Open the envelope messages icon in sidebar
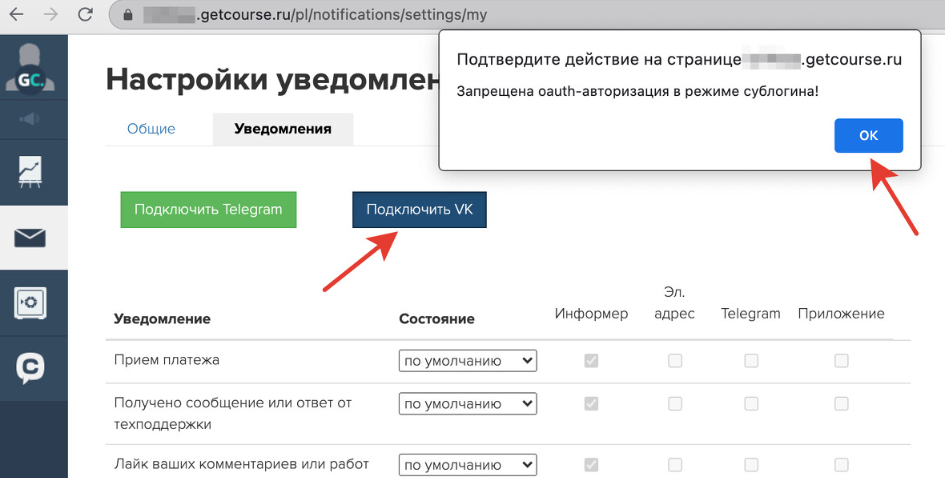Image resolution: width=945 pixels, height=478 pixels. pyautogui.click(x=30, y=238)
